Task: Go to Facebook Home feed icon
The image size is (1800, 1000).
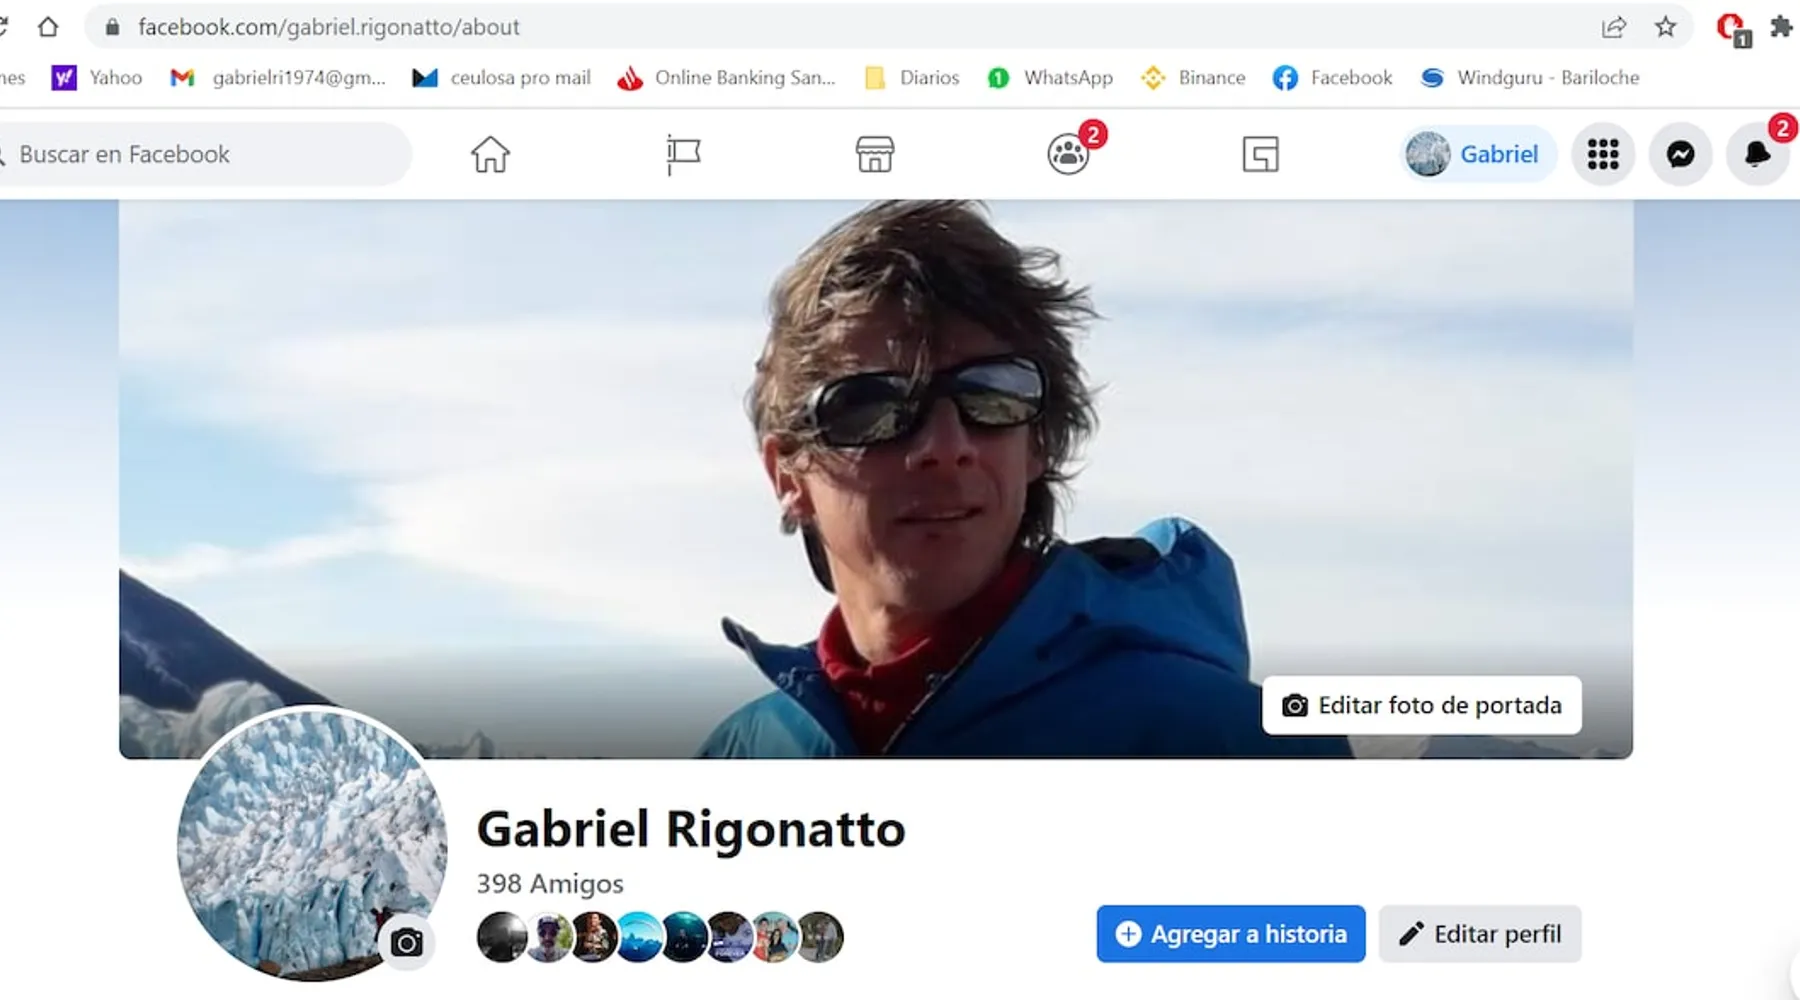Action: click(x=490, y=155)
